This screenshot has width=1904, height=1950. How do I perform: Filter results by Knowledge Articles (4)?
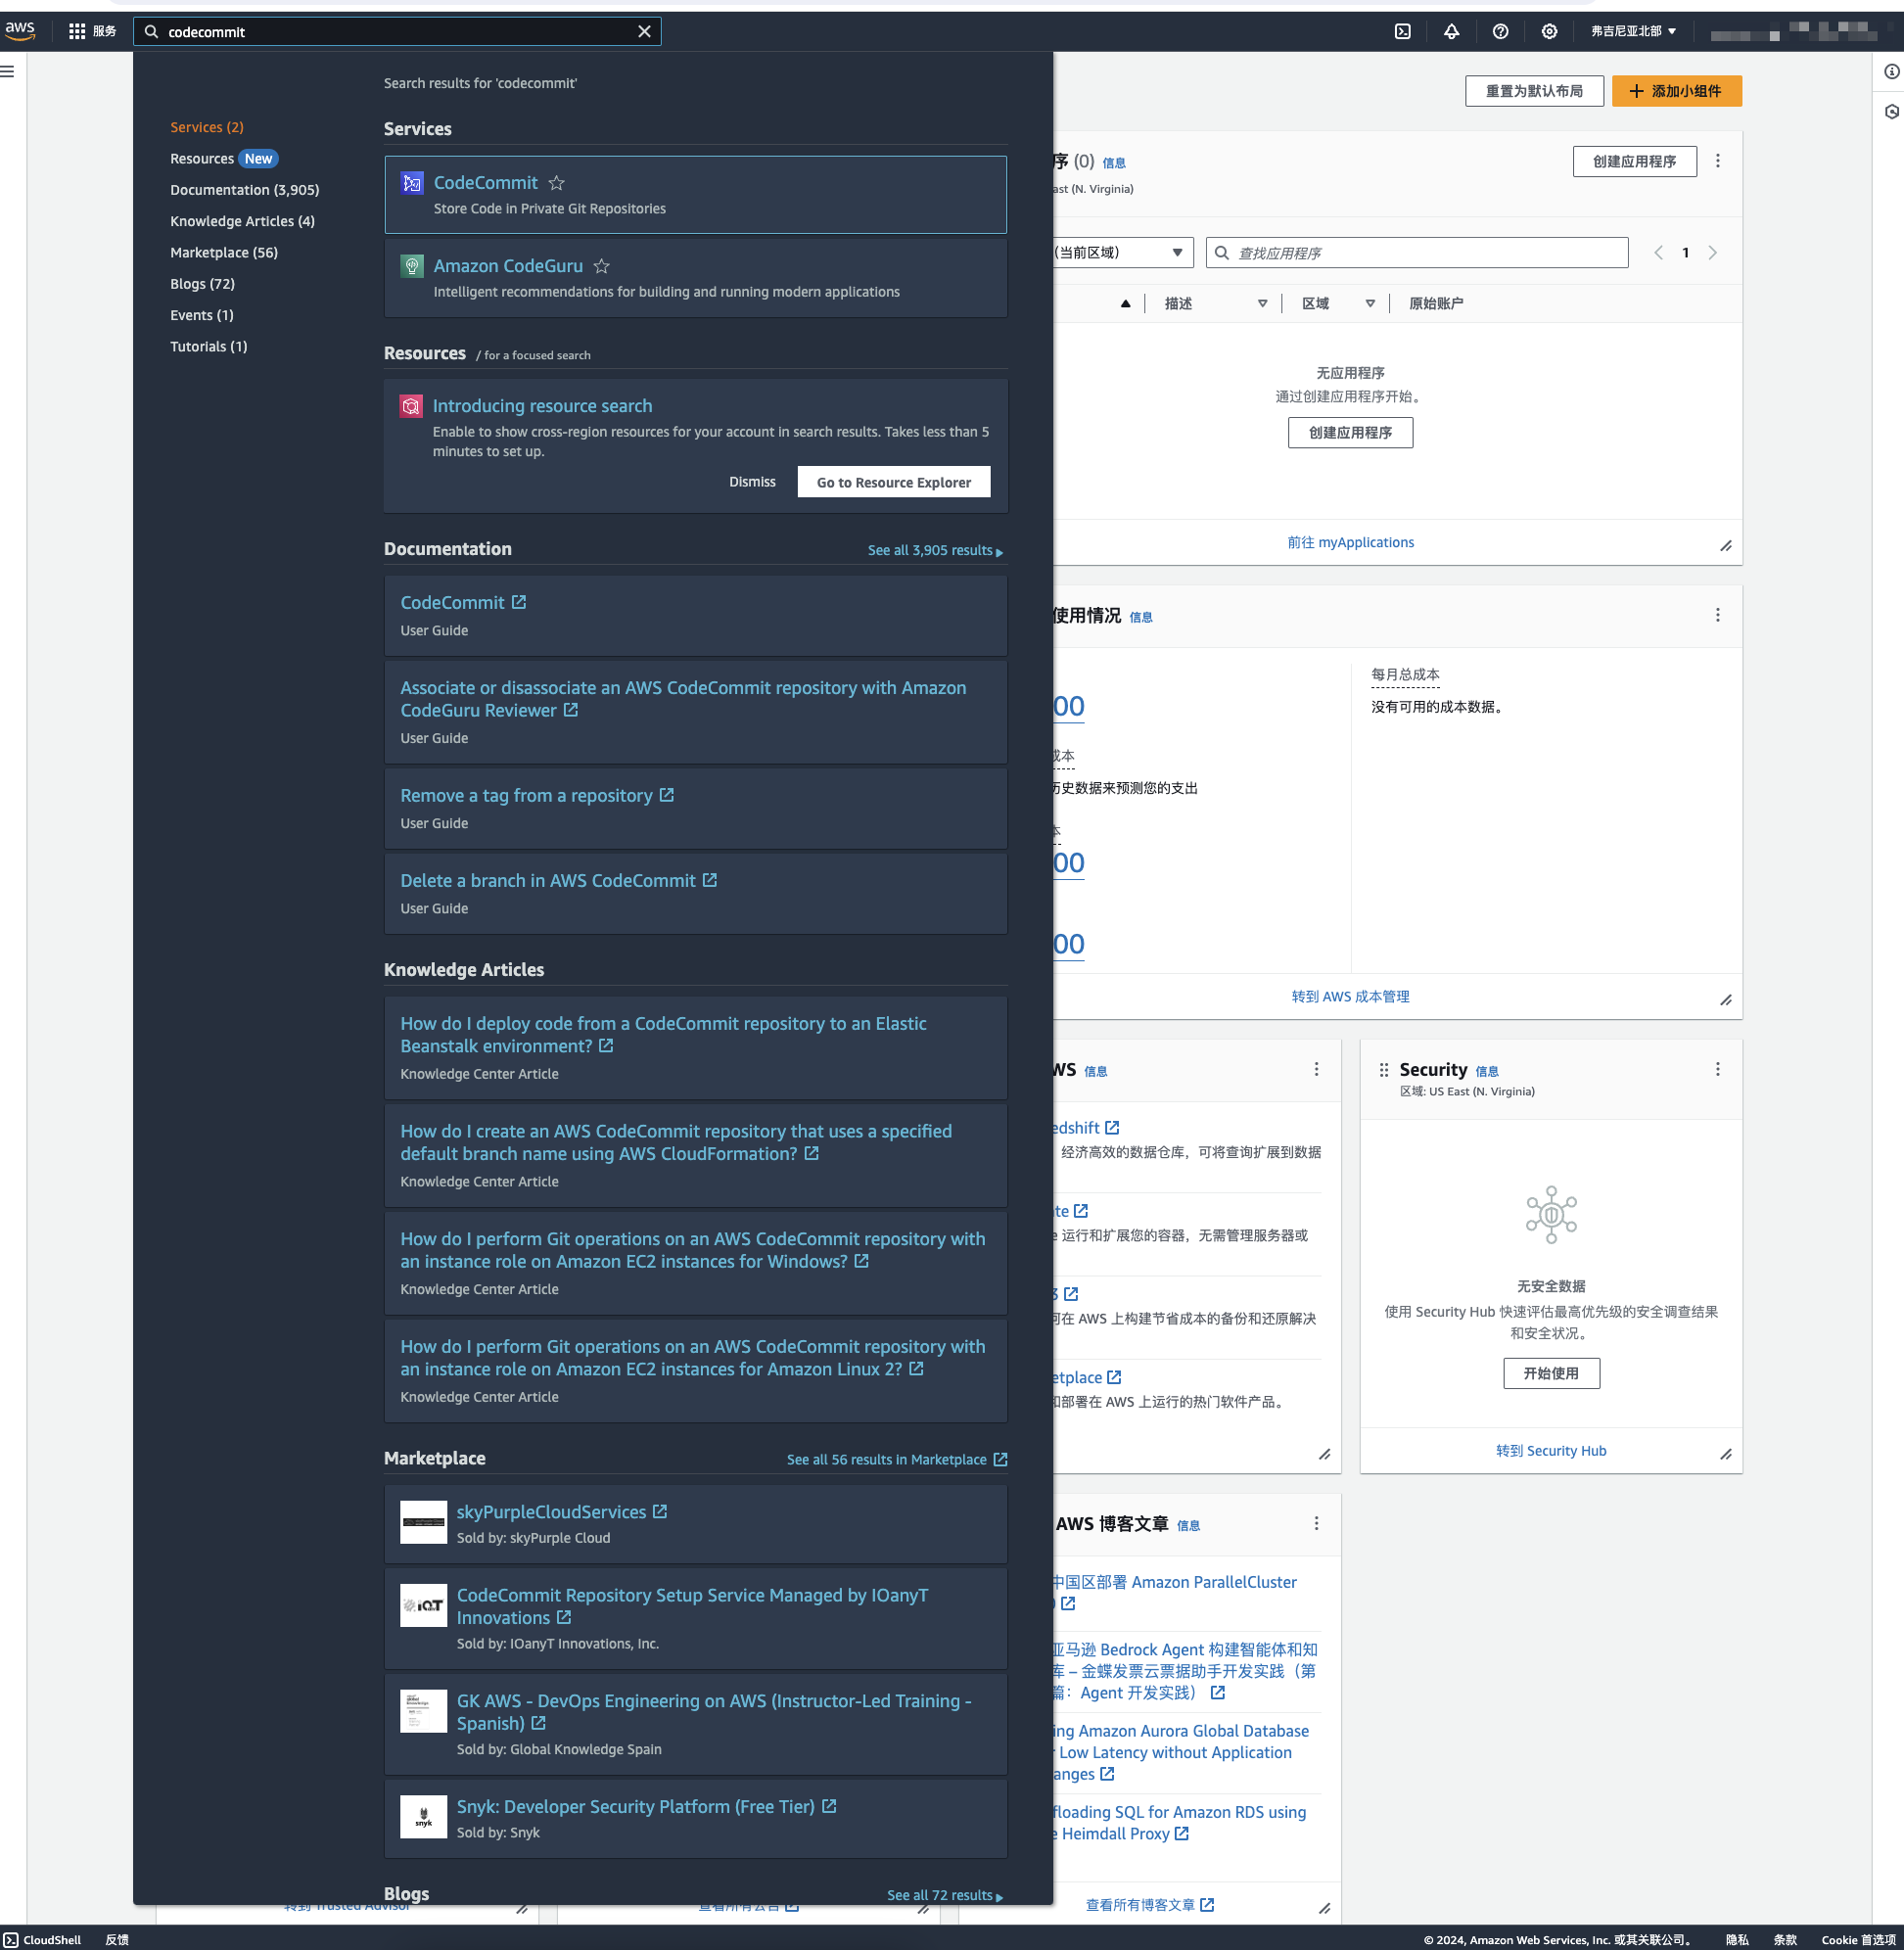pos(242,221)
